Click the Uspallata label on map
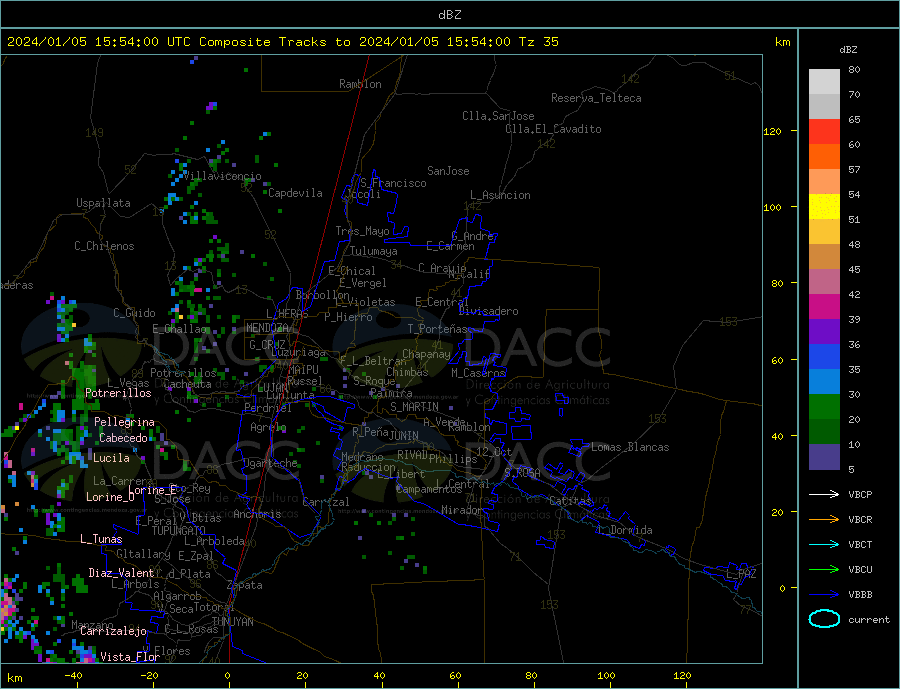This screenshot has height=689, width=900. (103, 203)
